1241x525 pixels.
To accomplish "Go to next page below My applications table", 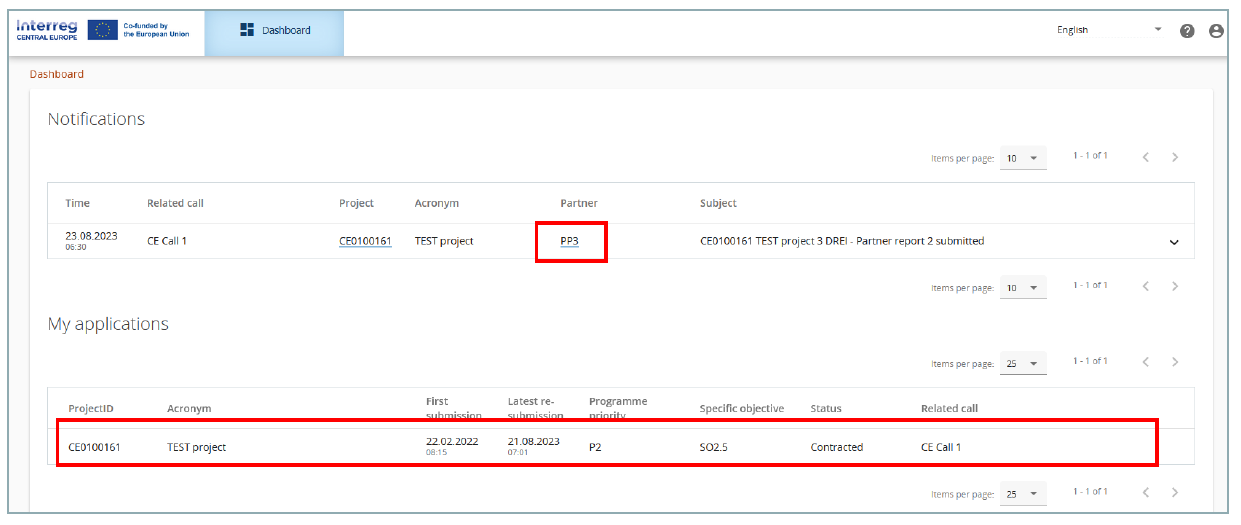I will tap(1175, 492).
